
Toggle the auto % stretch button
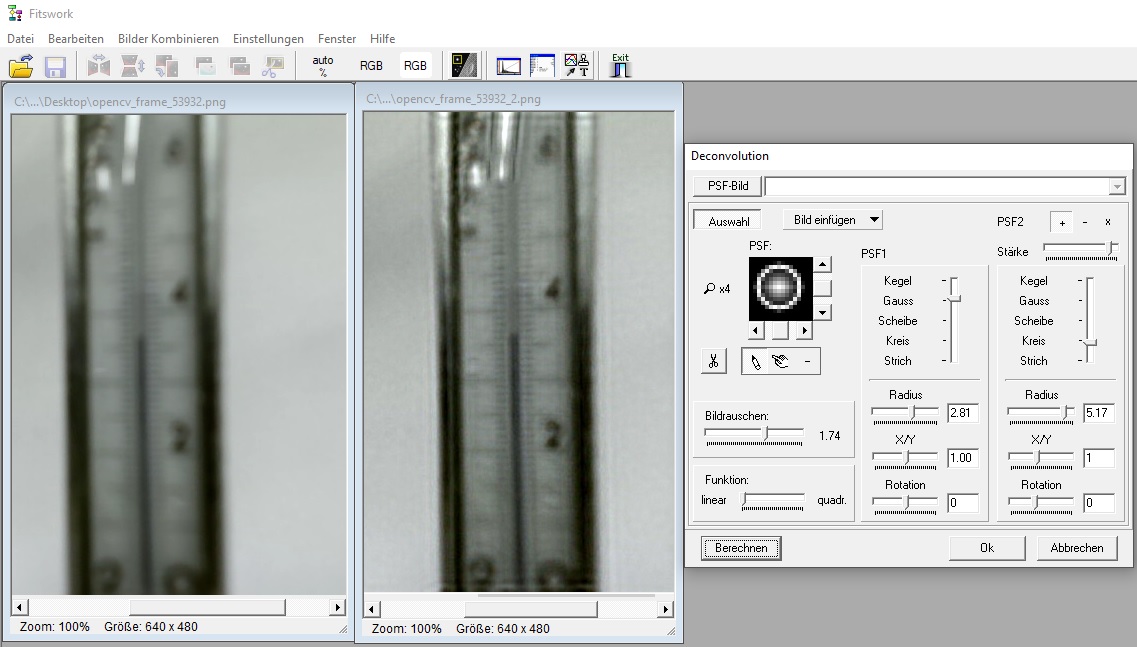coord(323,66)
